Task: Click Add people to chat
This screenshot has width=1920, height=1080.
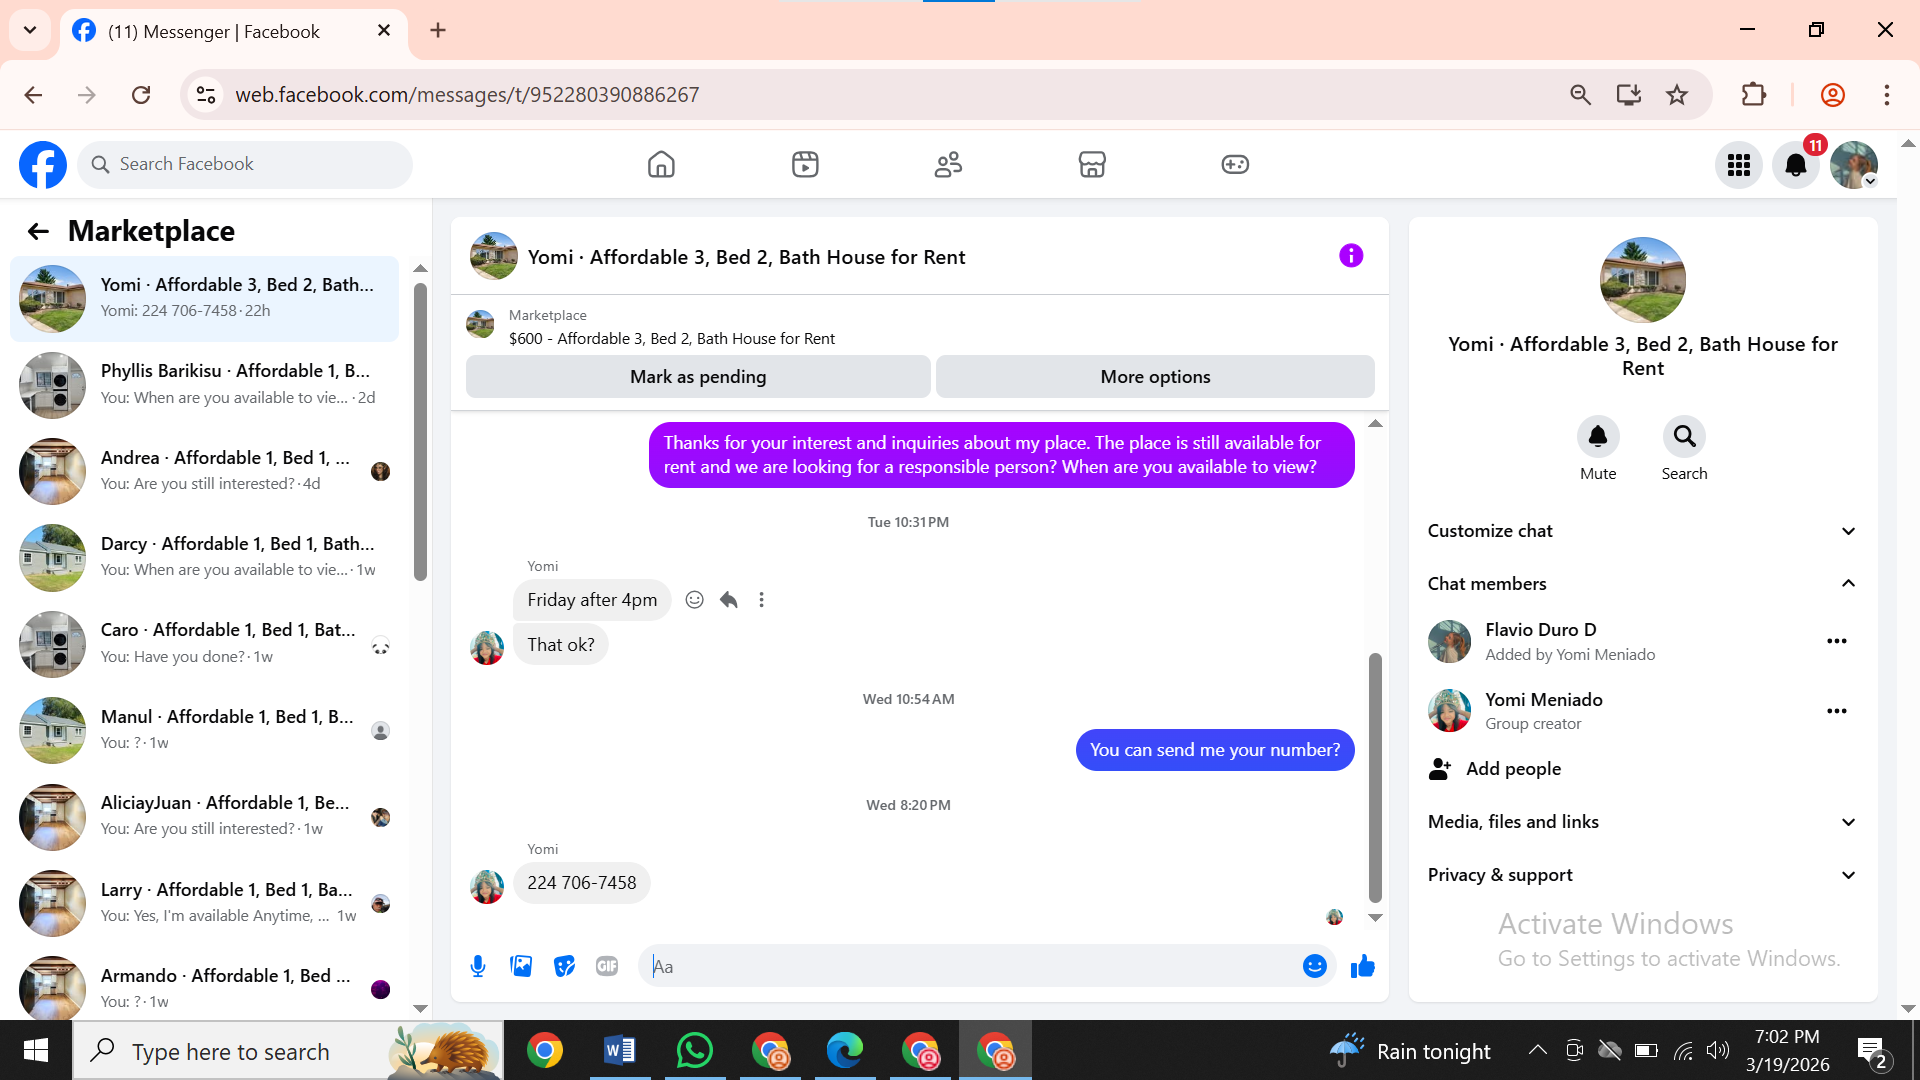Action: point(1512,769)
